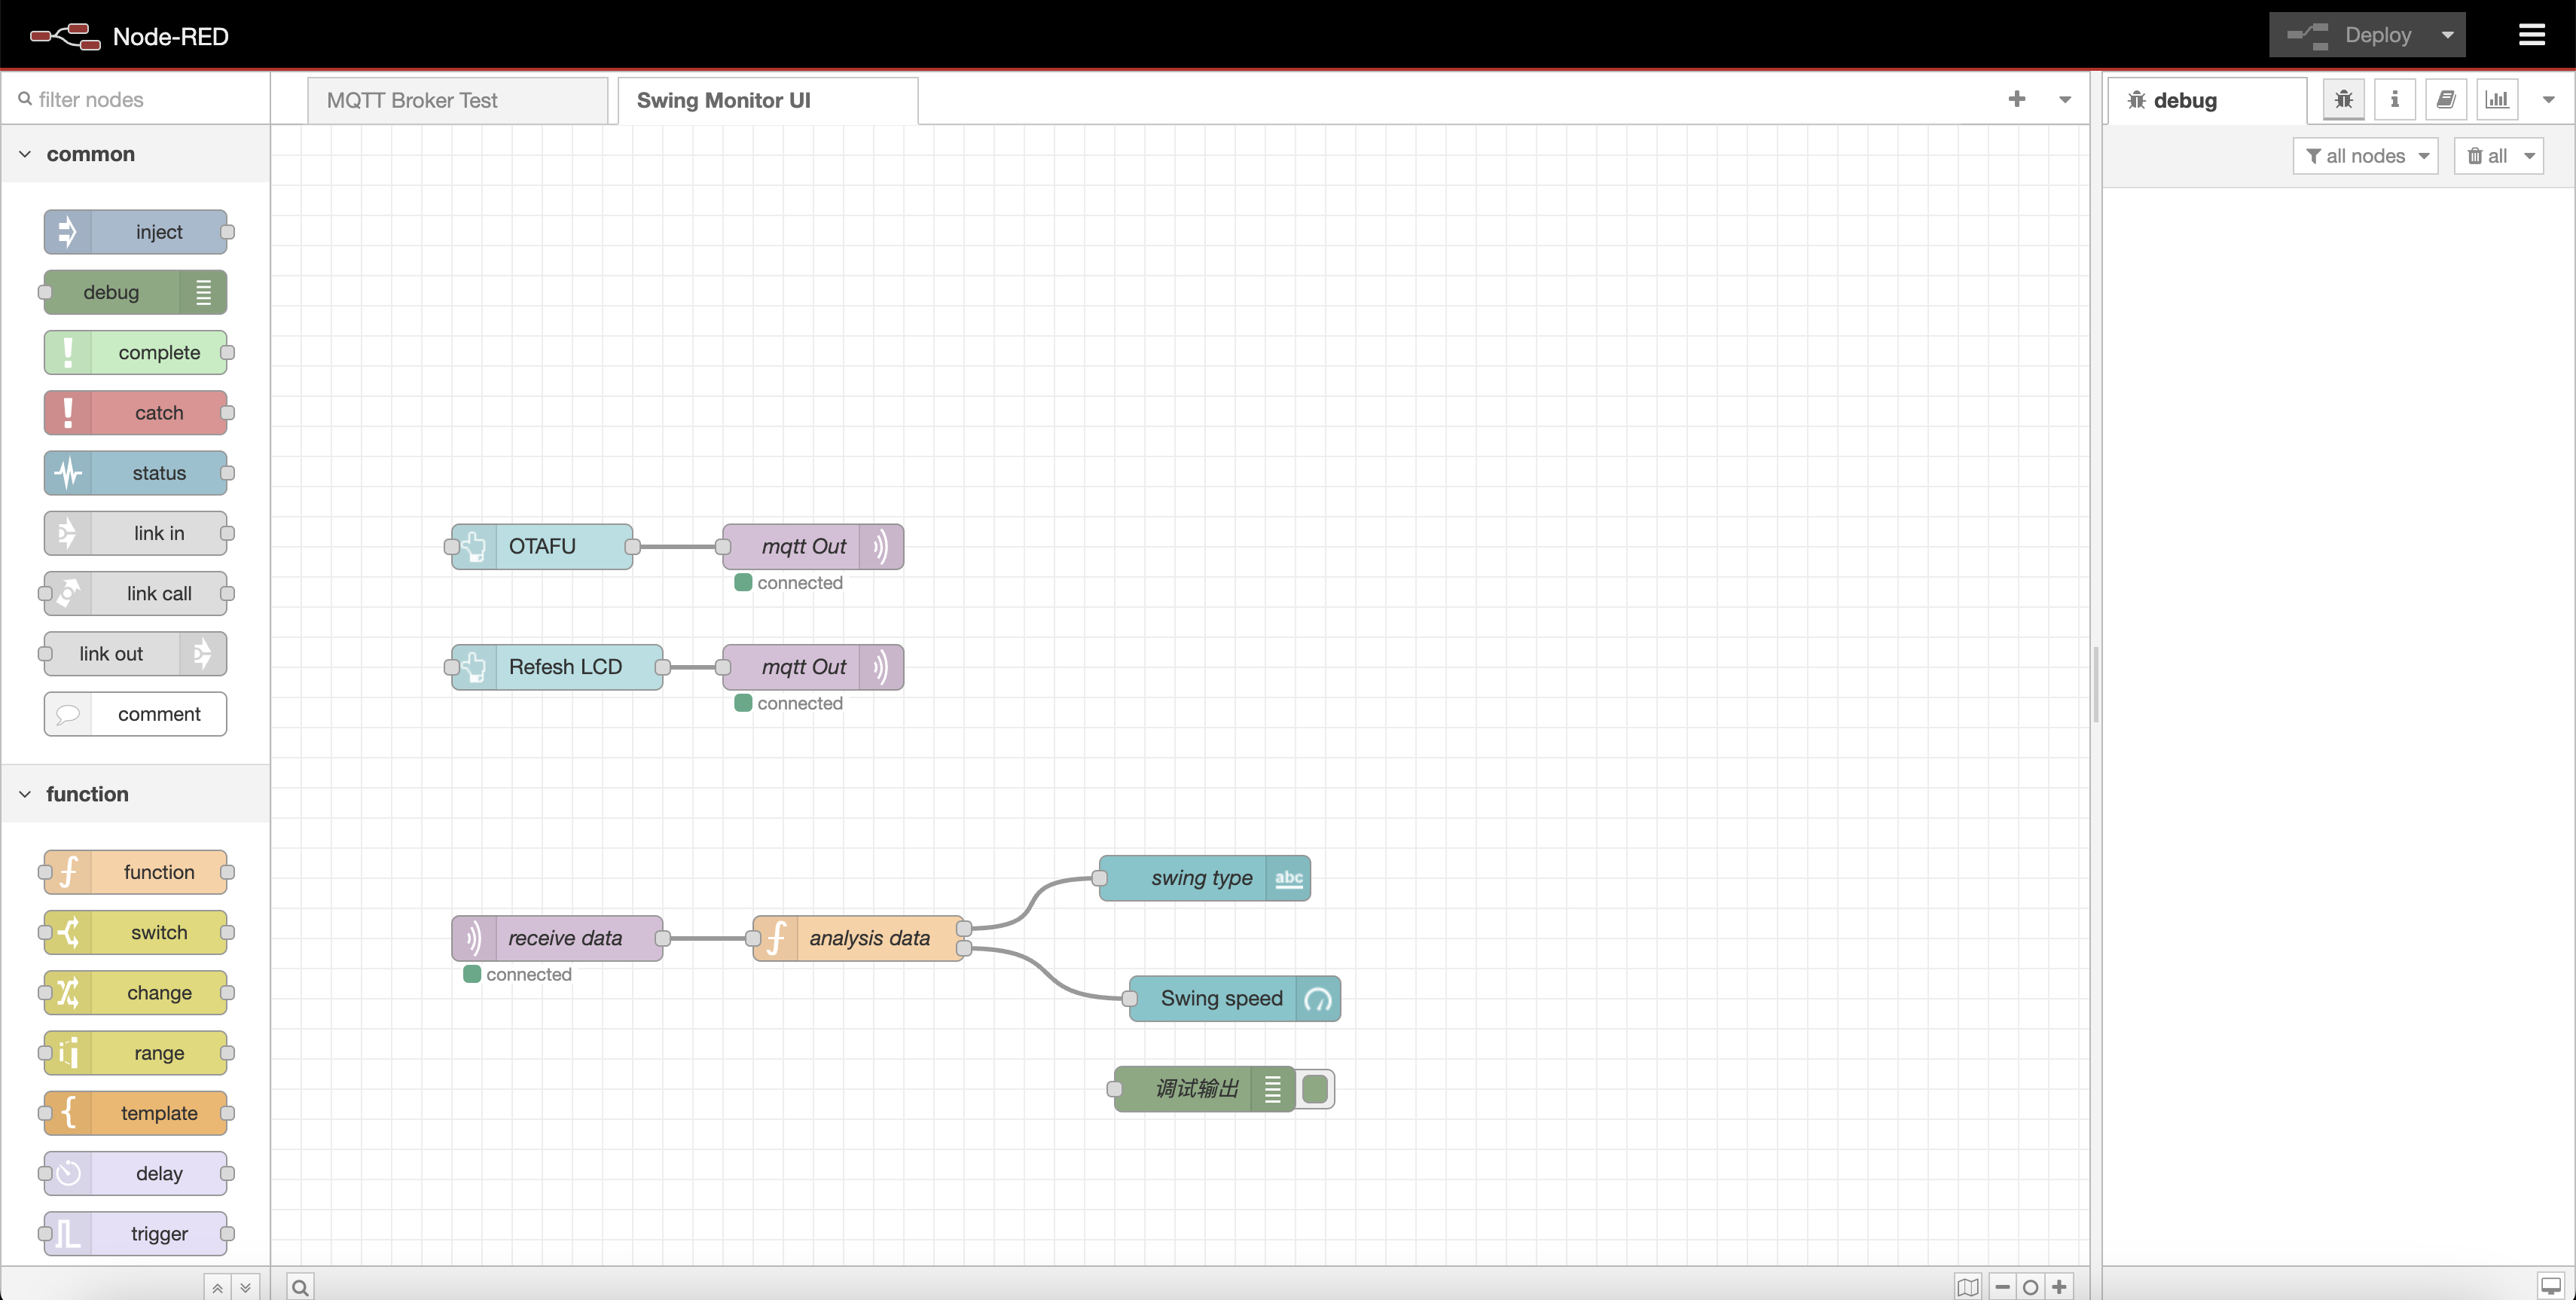Click the zoom out minus icon
The width and height of the screenshot is (2576, 1300).
coord(2002,1287)
